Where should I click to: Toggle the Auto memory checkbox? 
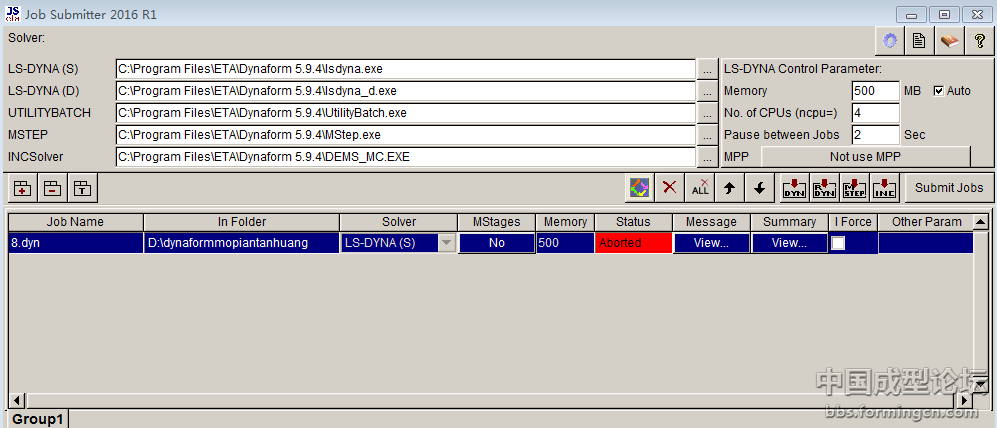coord(938,91)
